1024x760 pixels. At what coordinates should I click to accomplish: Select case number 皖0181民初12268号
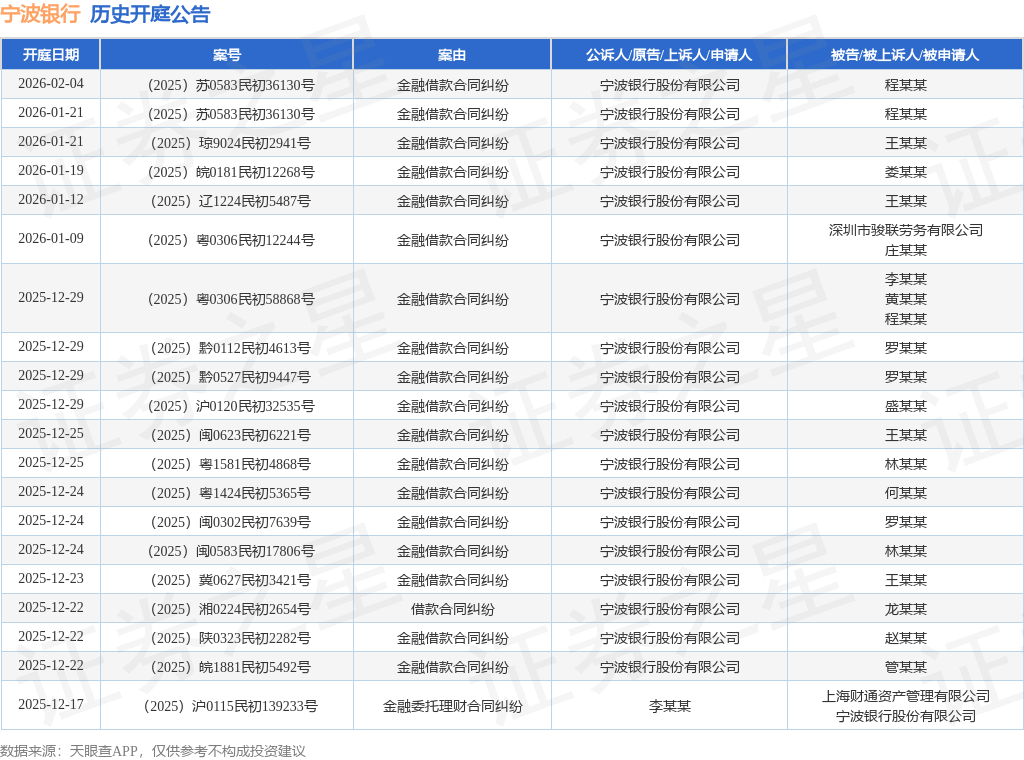(x=231, y=172)
